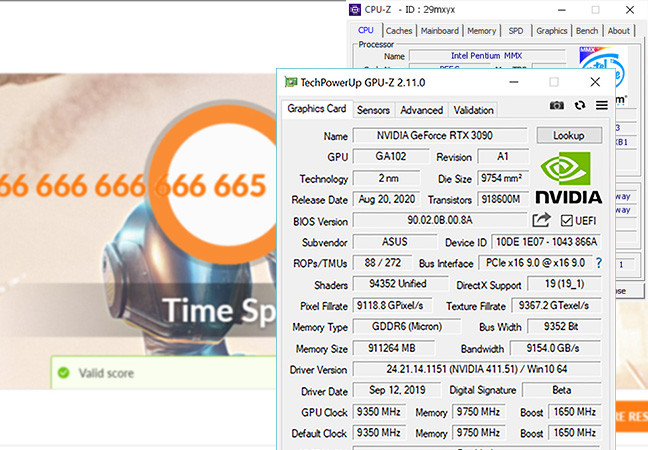Screen dimensions: 648x450
Task: Click the Time Spy benchmark title
Action: (x=219, y=310)
